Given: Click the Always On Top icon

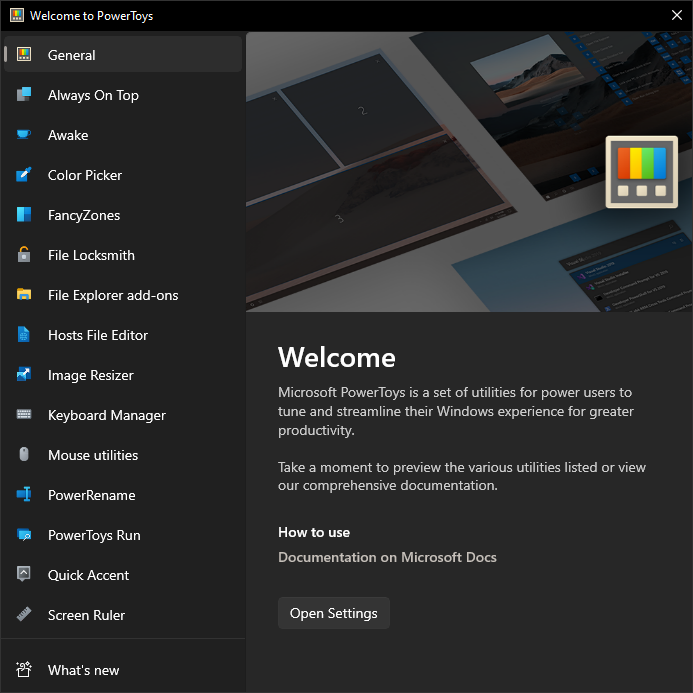Looking at the screenshot, I should (24, 95).
